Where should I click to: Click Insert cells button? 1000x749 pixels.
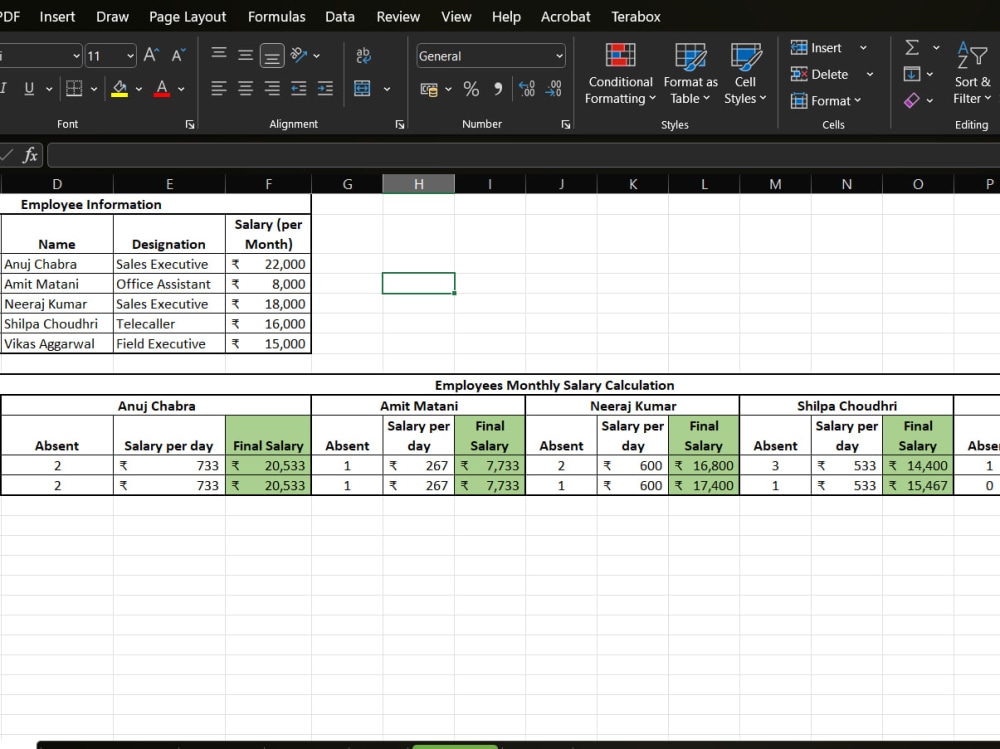point(817,48)
